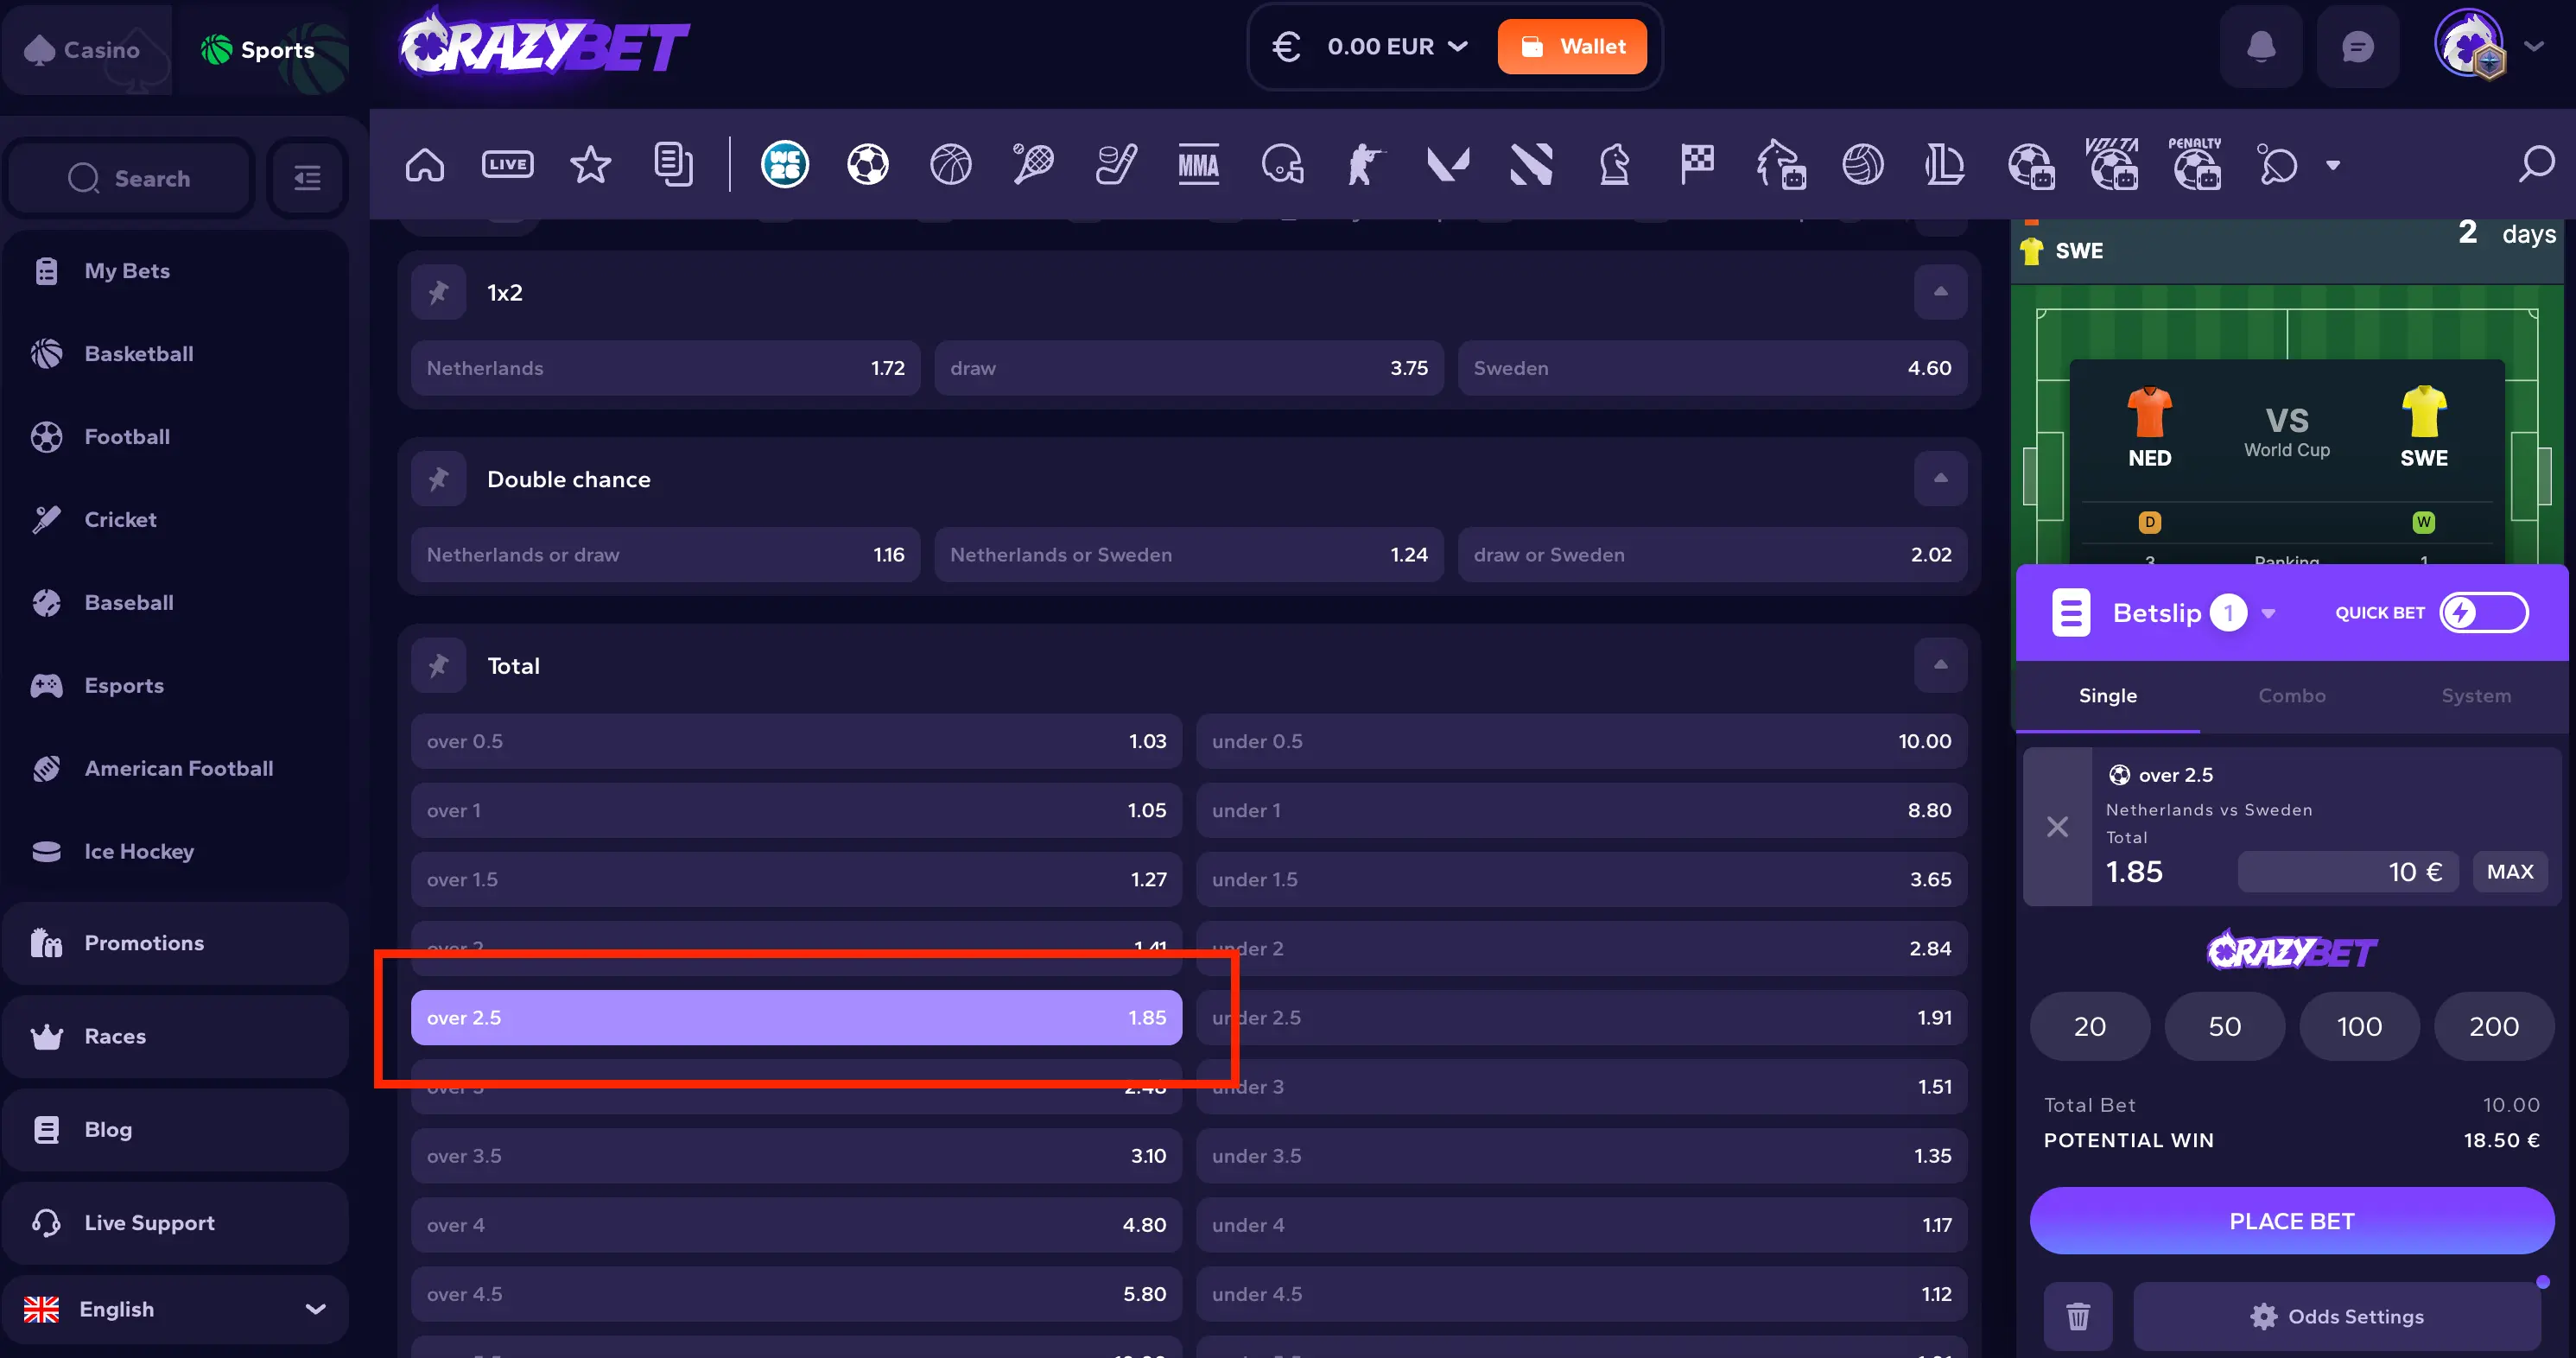The image size is (2576, 1358).
Task: Select the virtual horse racing icon
Action: pyautogui.click(x=1780, y=164)
